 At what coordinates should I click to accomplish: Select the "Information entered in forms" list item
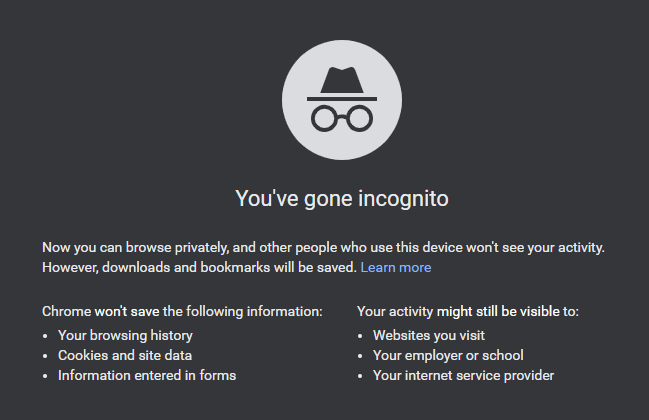[147, 375]
